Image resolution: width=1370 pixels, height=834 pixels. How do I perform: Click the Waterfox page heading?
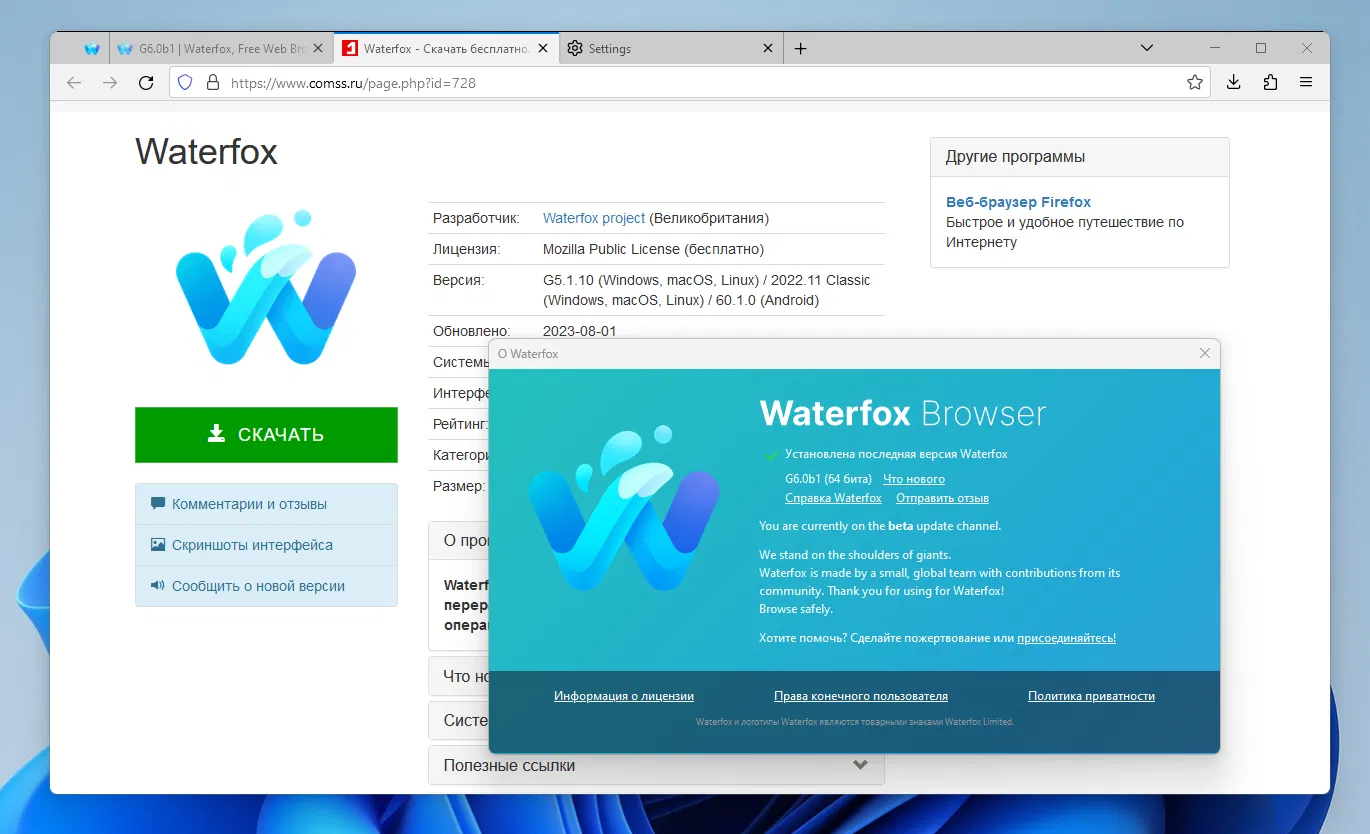pos(206,152)
